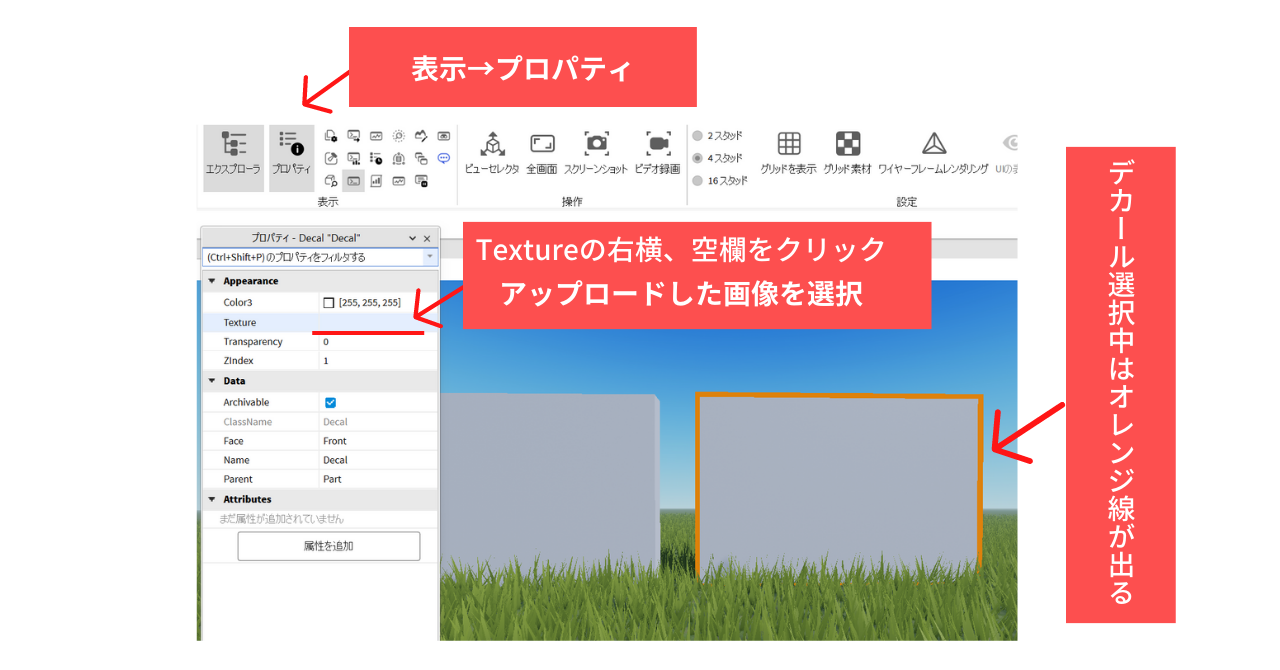Close the Decal properties panel
Screen dimensions: 1280x670
pyautogui.click(x=427, y=238)
